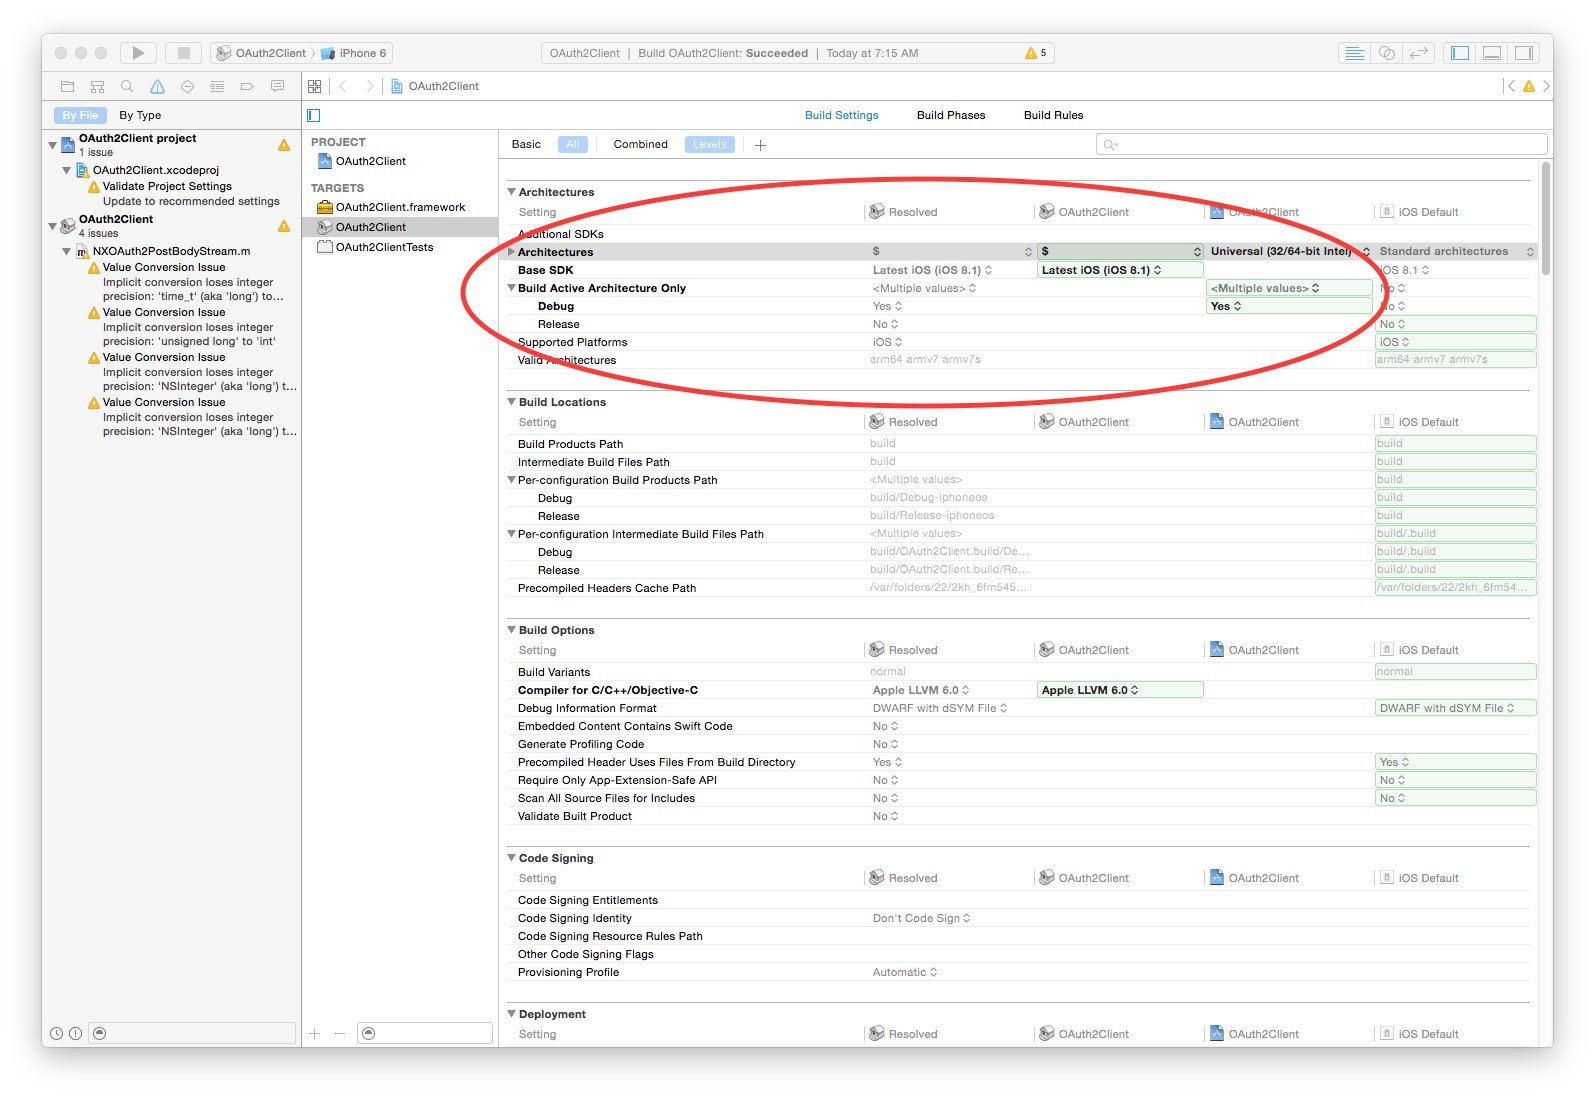
Task: Toggle the Utilities panel visibility
Action: click(x=1524, y=53)
